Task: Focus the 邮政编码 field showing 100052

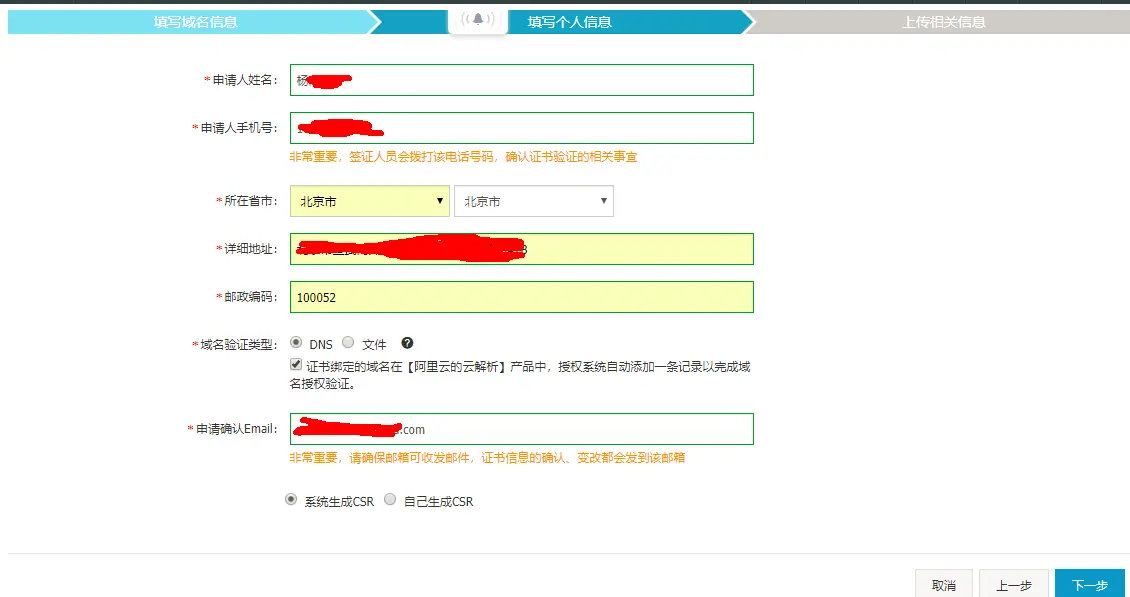Action: click(520, 296)
